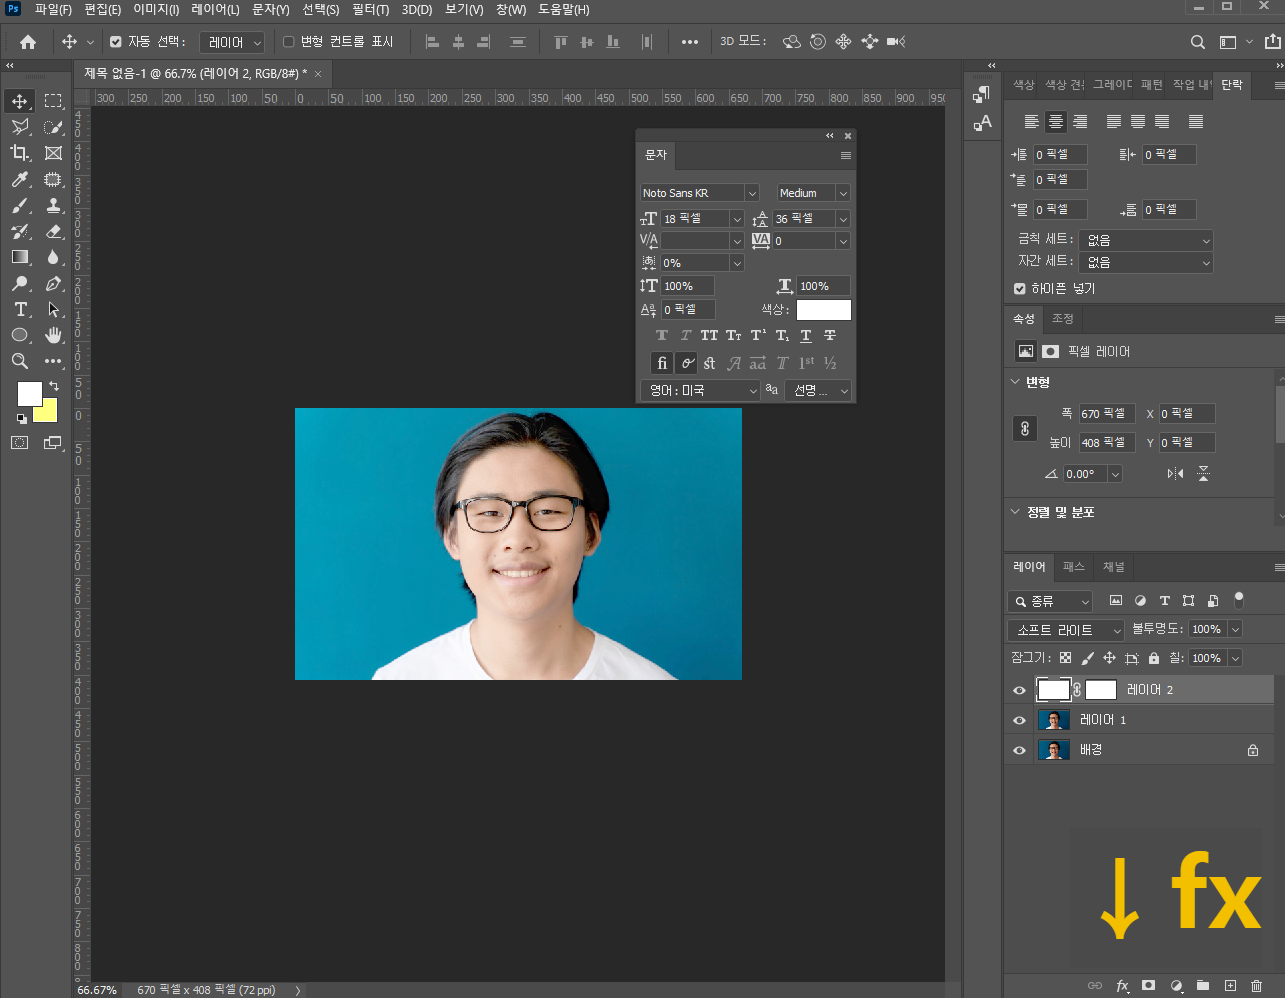Open the Noto Sans KR font dropdown
Screen dimensions: 1285x998
752,193
